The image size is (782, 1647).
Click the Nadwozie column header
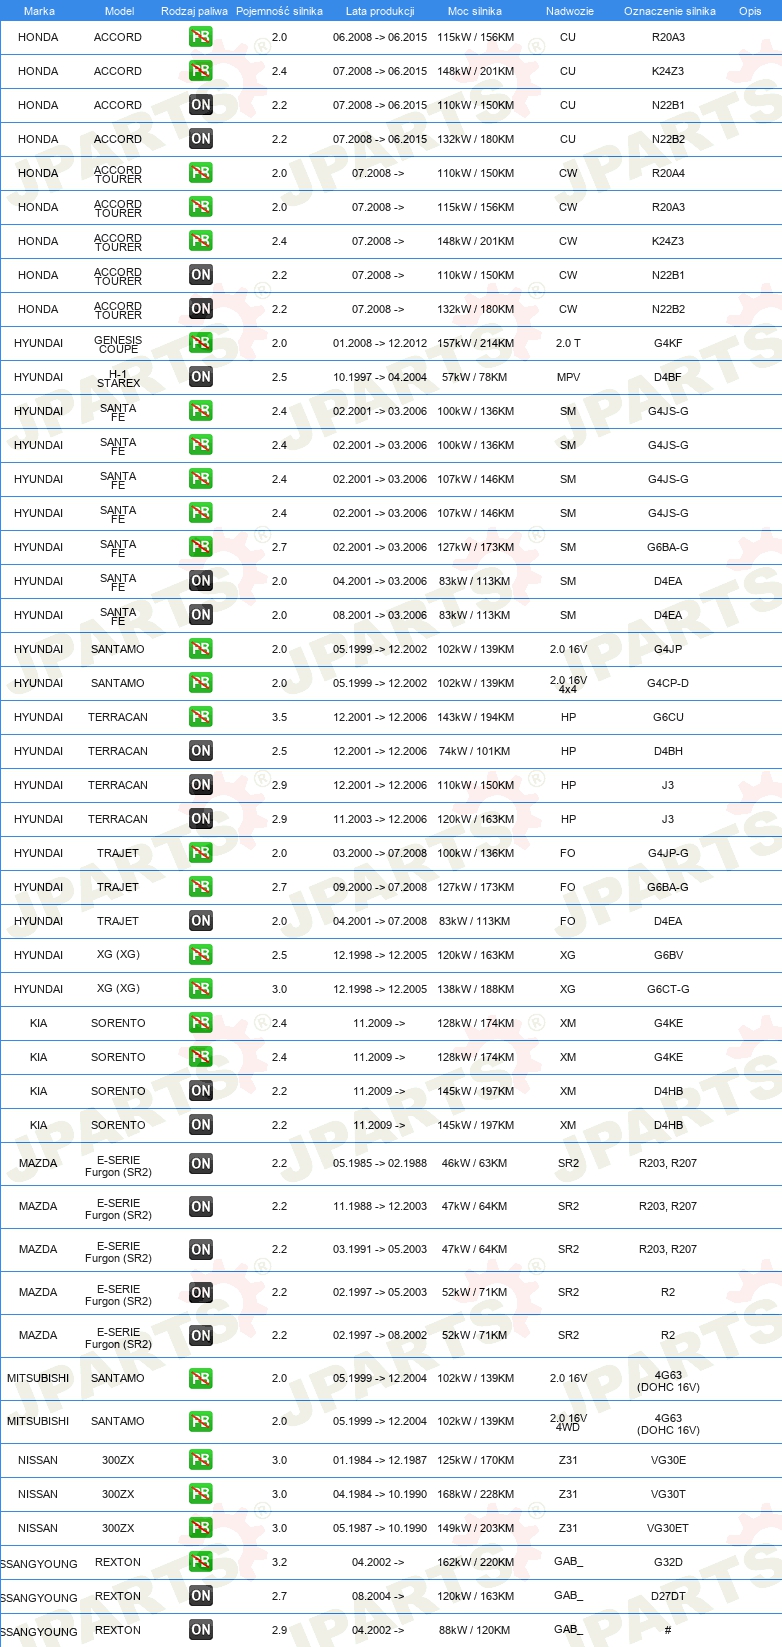click(x=569, y=11)
